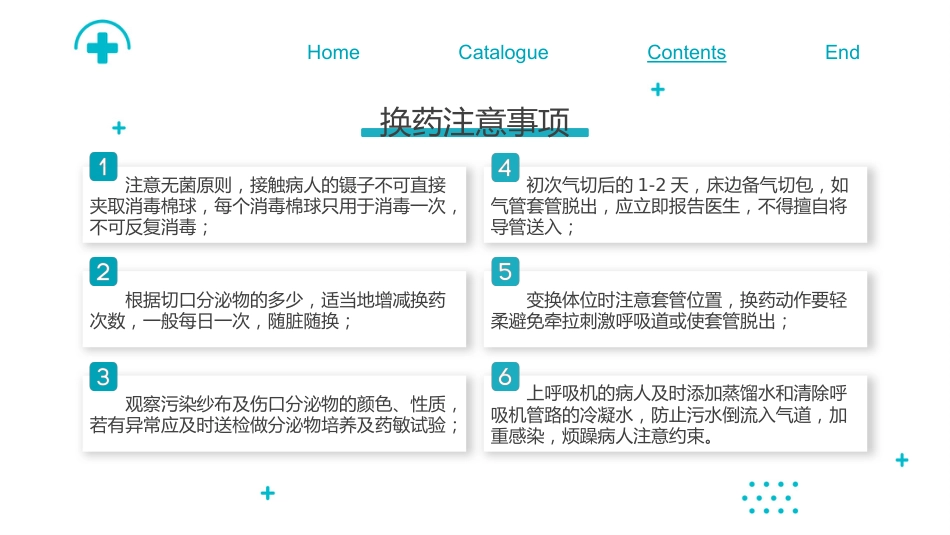Click the text beginning 根据切口分泌物的多少
The height and width of the screenshot is (535, 950).
267,310
